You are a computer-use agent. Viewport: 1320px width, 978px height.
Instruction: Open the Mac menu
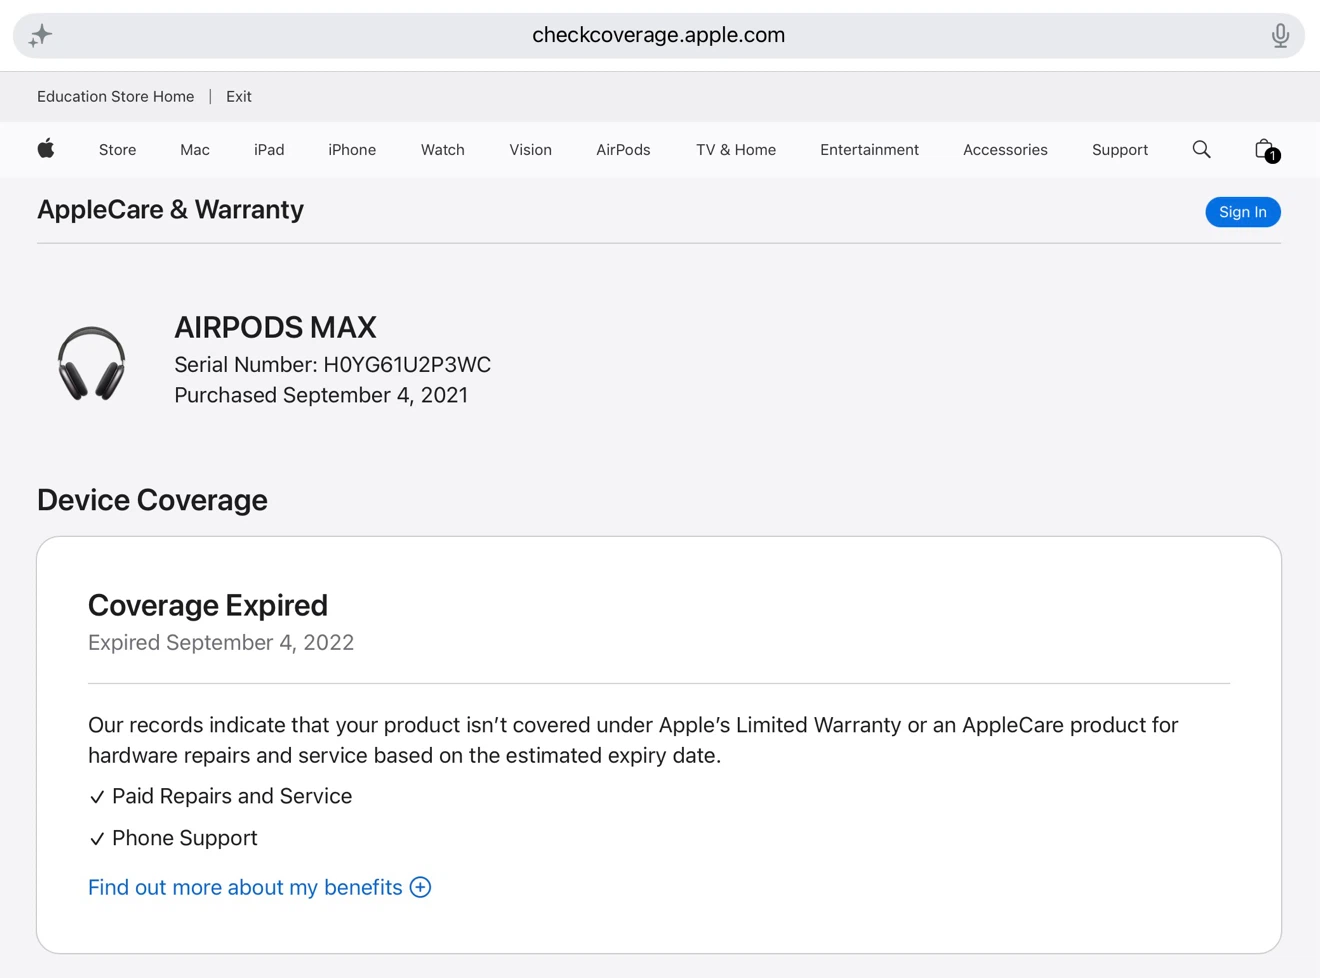point(195,150)
